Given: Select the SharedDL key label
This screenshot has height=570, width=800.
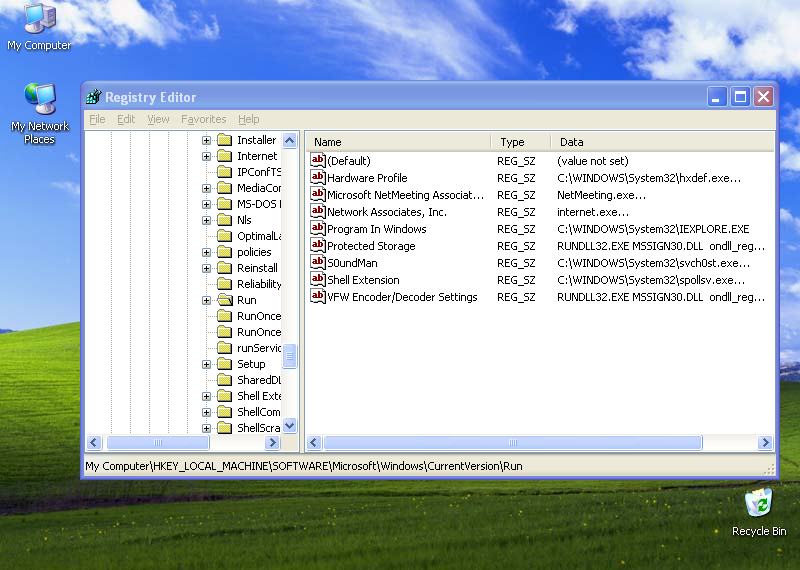Looking at the screenshot, I should [259, 380].
